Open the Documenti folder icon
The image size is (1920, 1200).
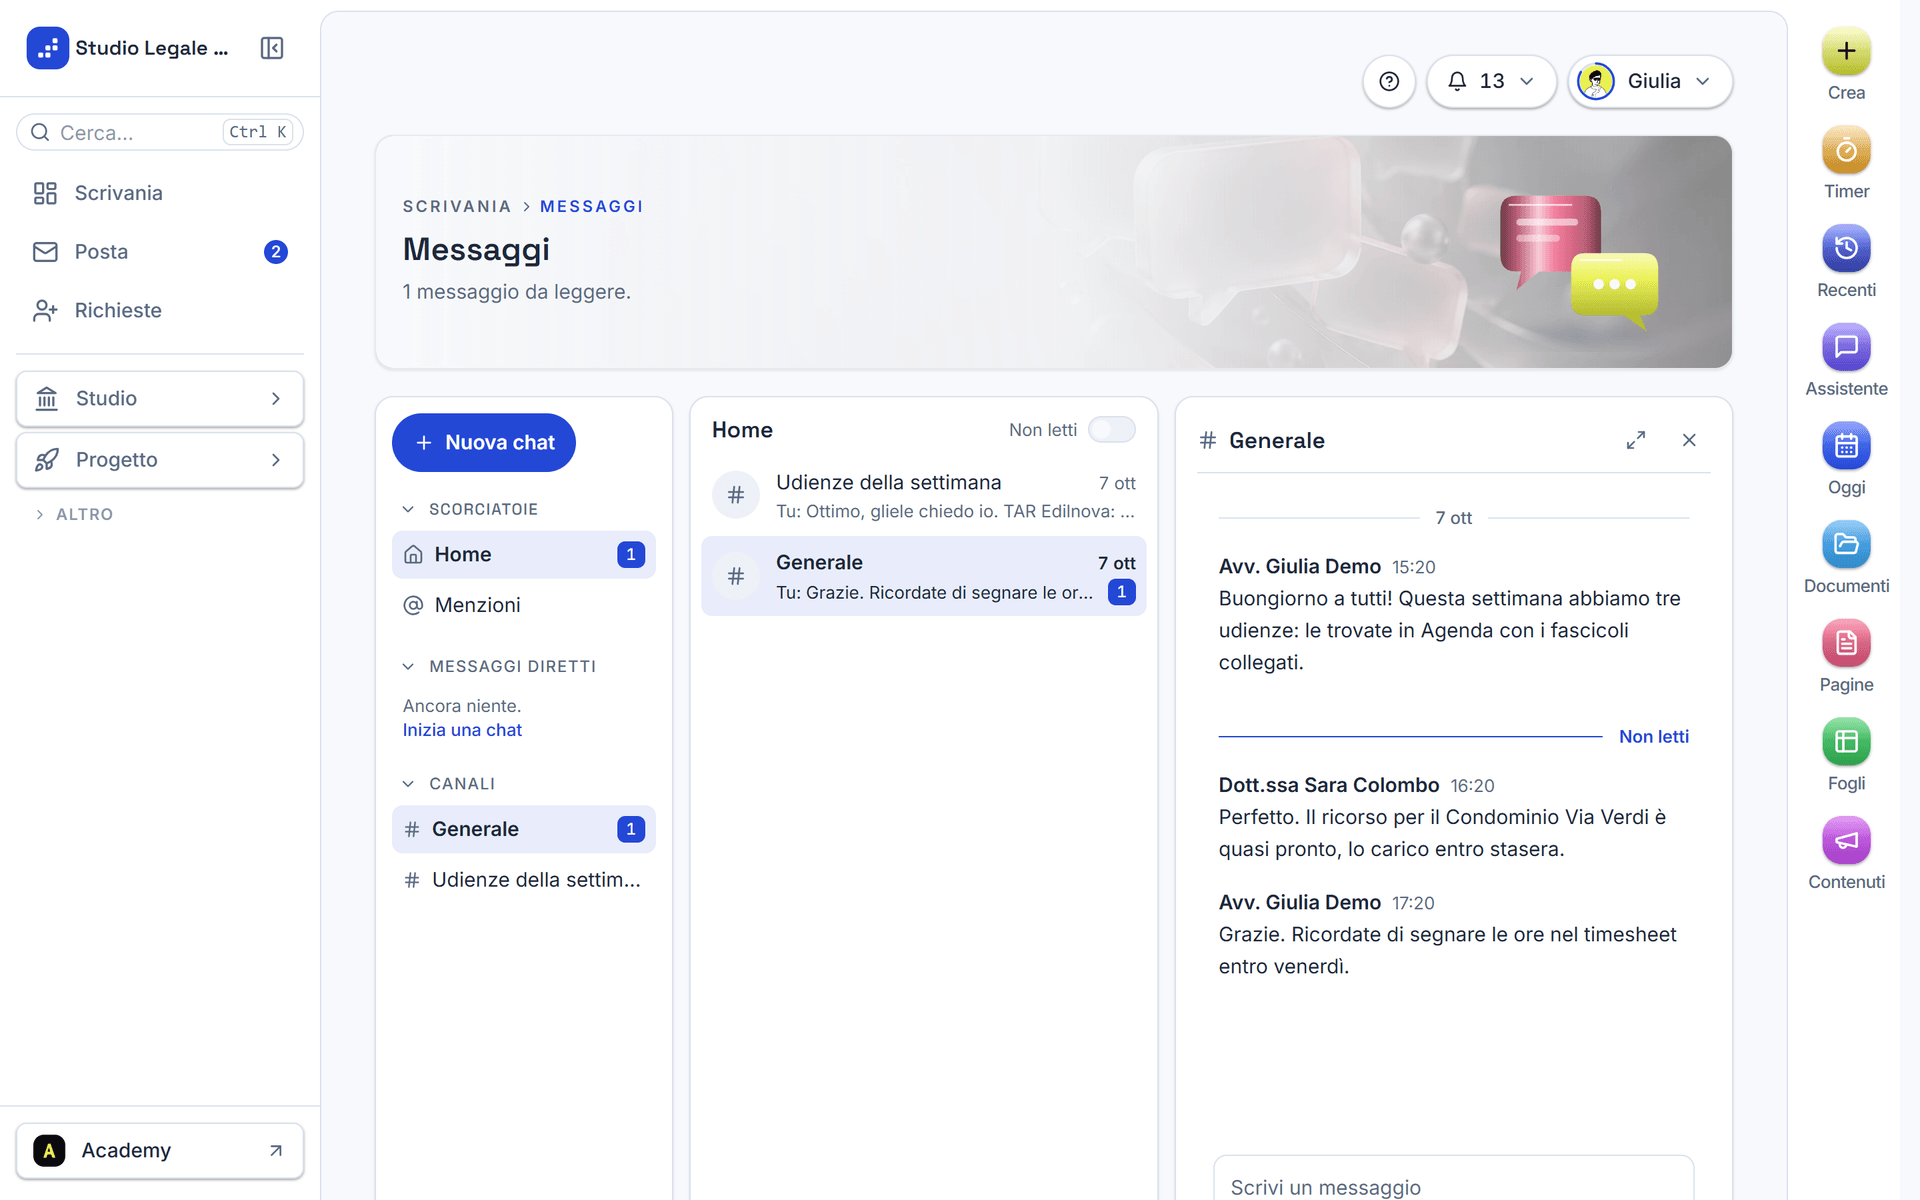click(1846, 545)
